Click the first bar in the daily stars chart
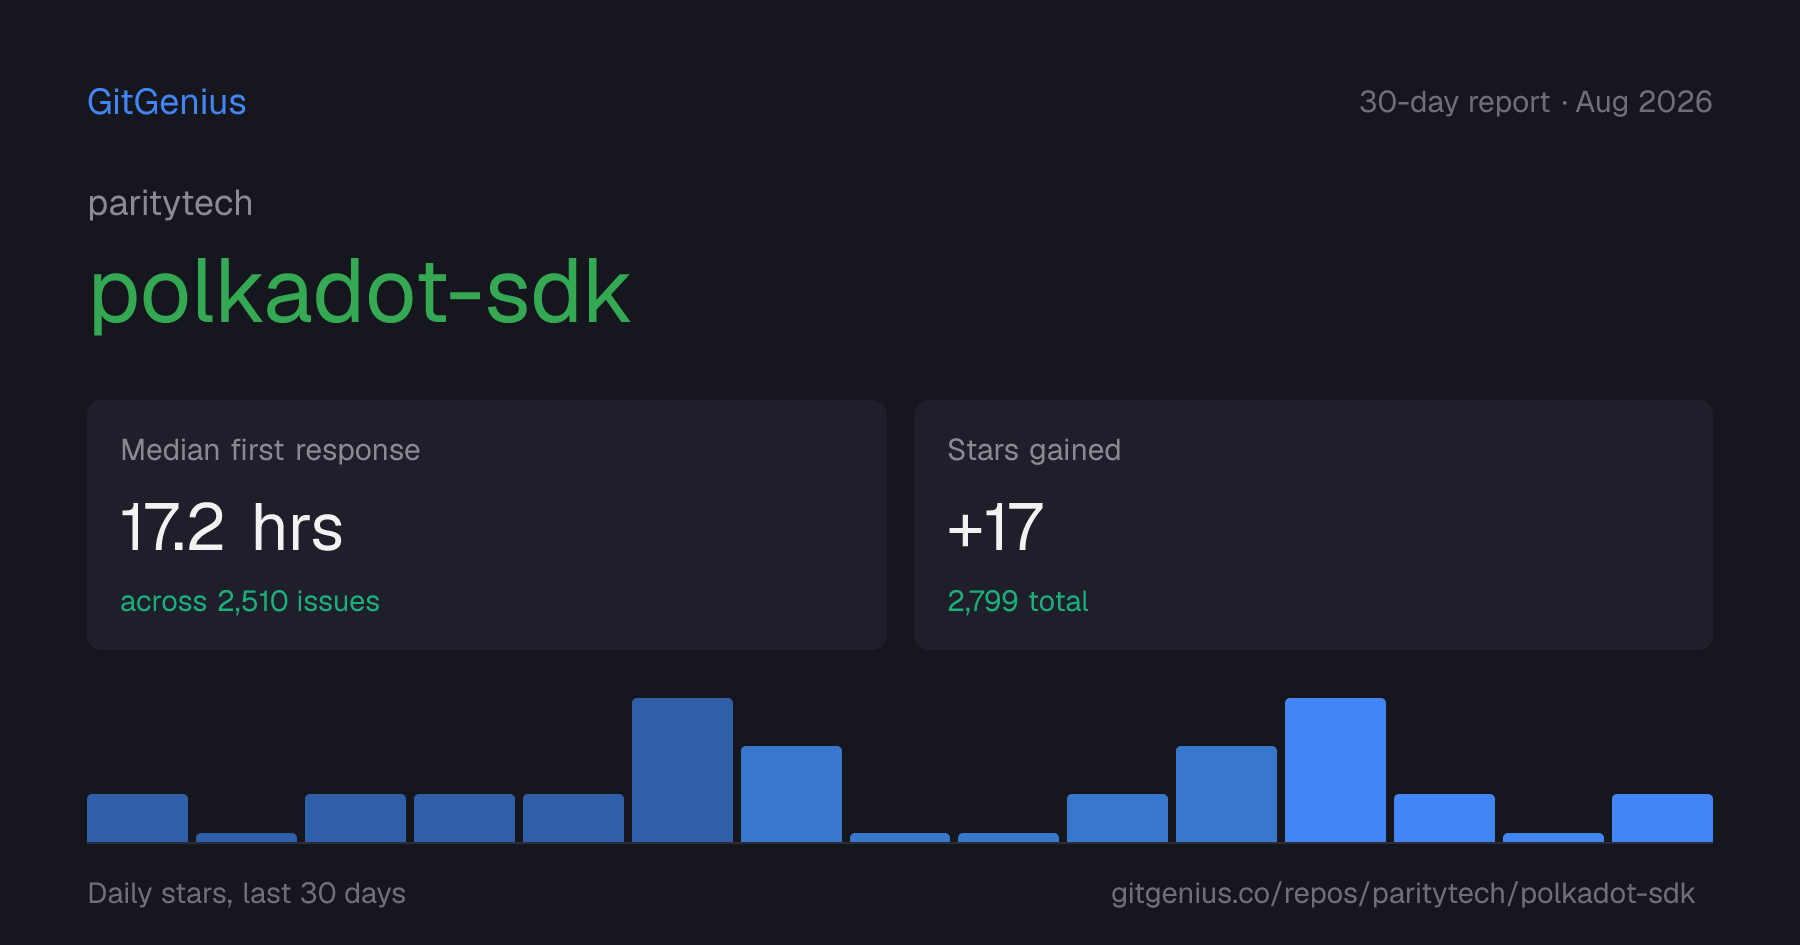Screen dimensions: 1800x945 [137, 818]
